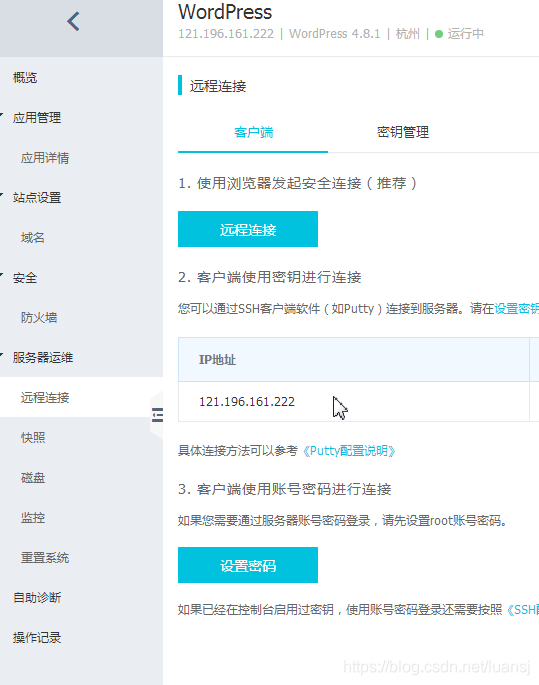Switch to the 客户端 tab

253,132
